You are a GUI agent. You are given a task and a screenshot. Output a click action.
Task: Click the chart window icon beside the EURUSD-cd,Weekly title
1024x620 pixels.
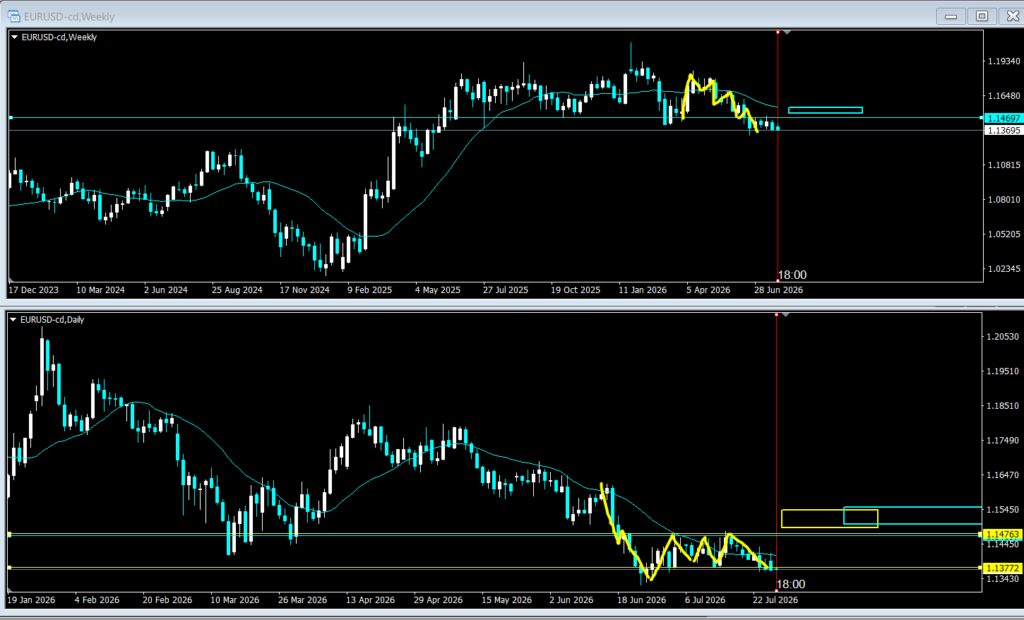tap(14, 16)
